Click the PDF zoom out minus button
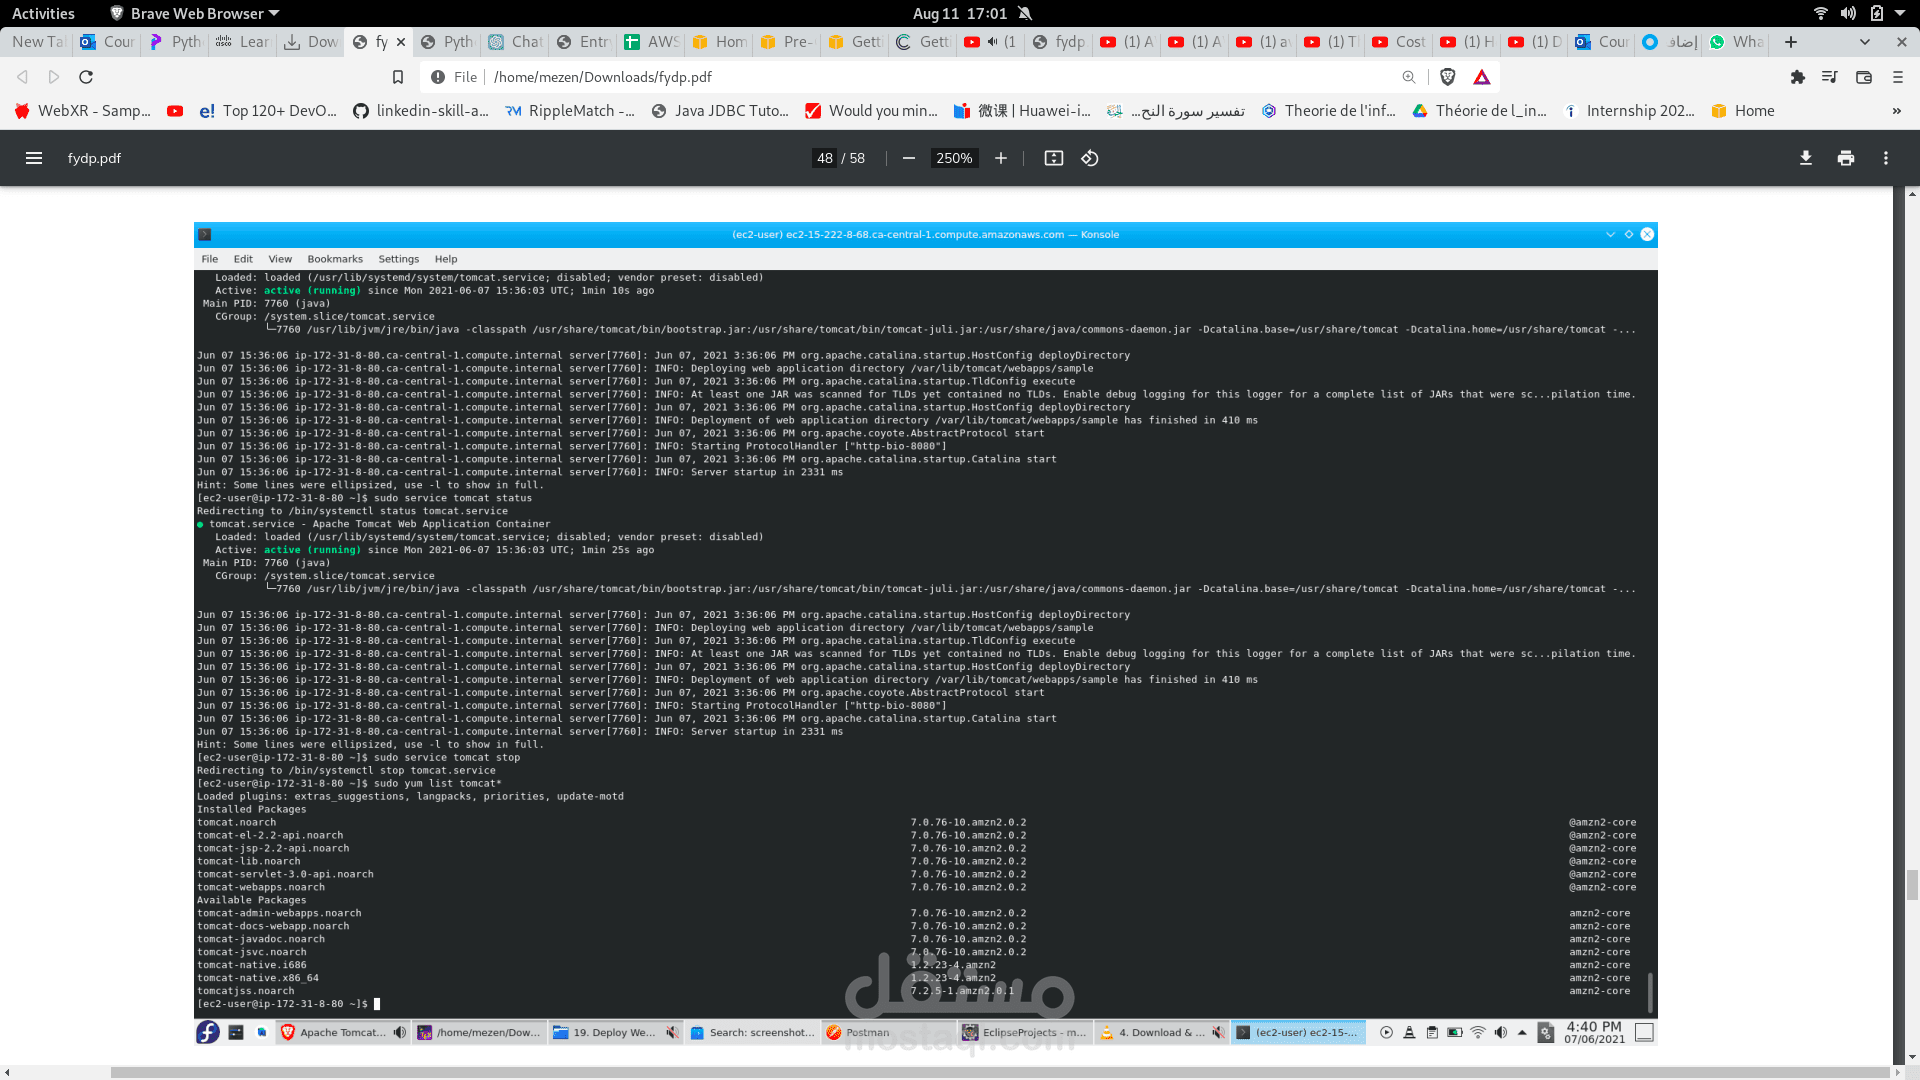Viewport: 1920px width, 1080px height. tap(908, 158)
